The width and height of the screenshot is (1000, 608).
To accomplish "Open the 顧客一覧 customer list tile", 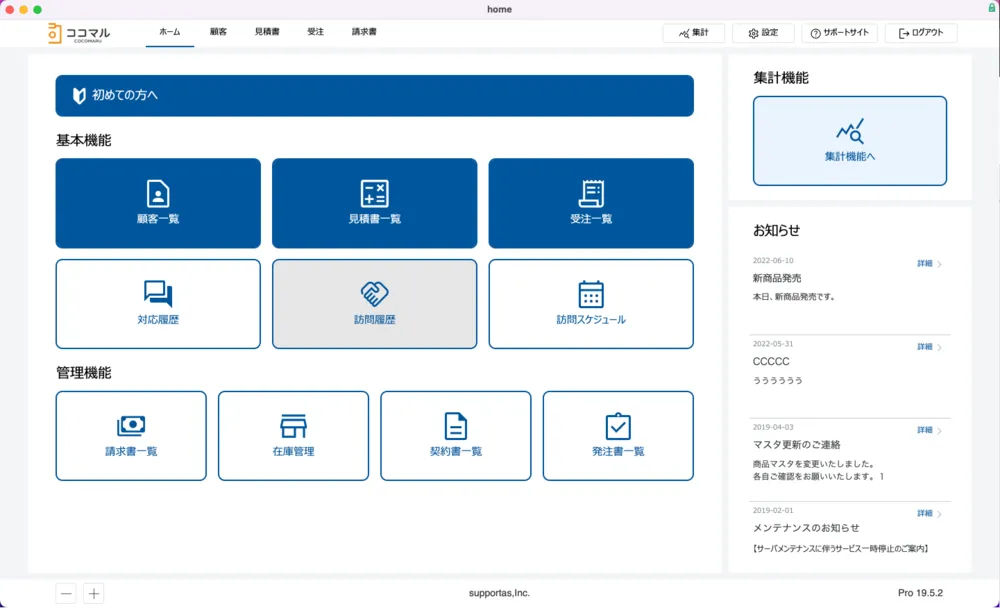I will click(x=158, y=203).
